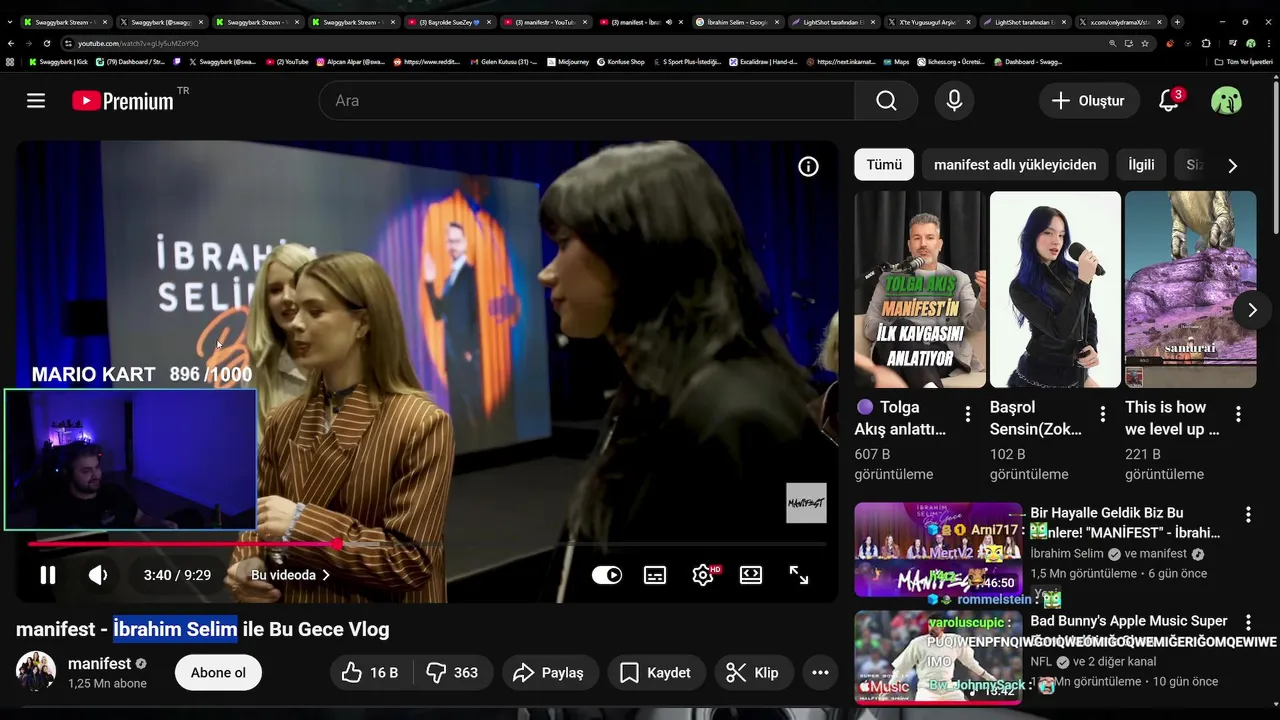Image resolution: width=1280 pixels, height=720 pixels.
Task: Mute the video volume
Action: click(98, 575)
